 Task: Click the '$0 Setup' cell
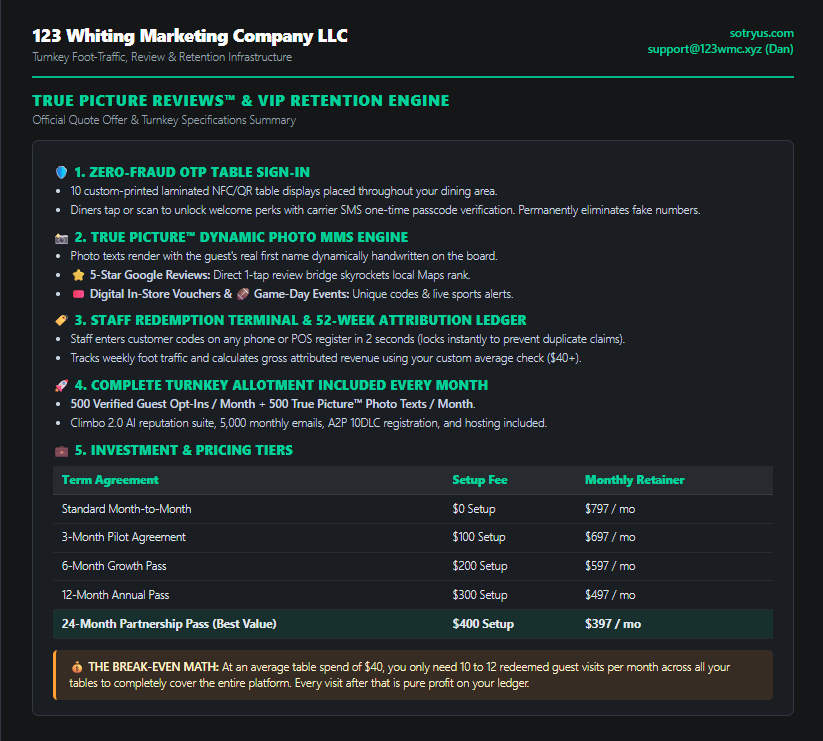474,509
